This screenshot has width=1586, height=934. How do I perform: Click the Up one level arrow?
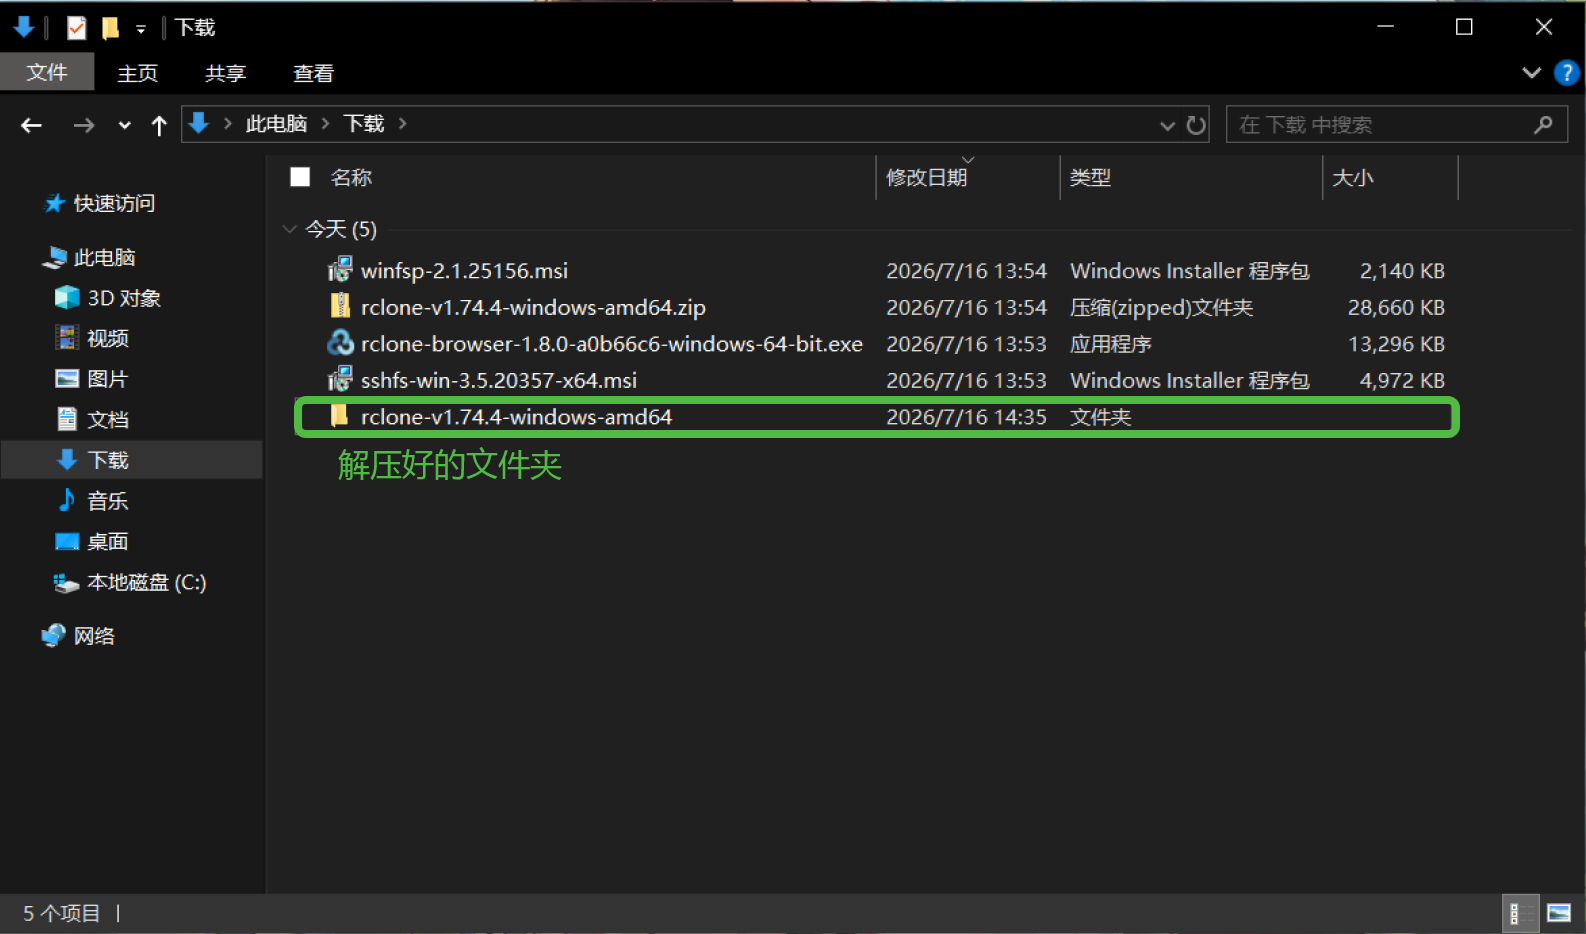(x=159, y=125)
